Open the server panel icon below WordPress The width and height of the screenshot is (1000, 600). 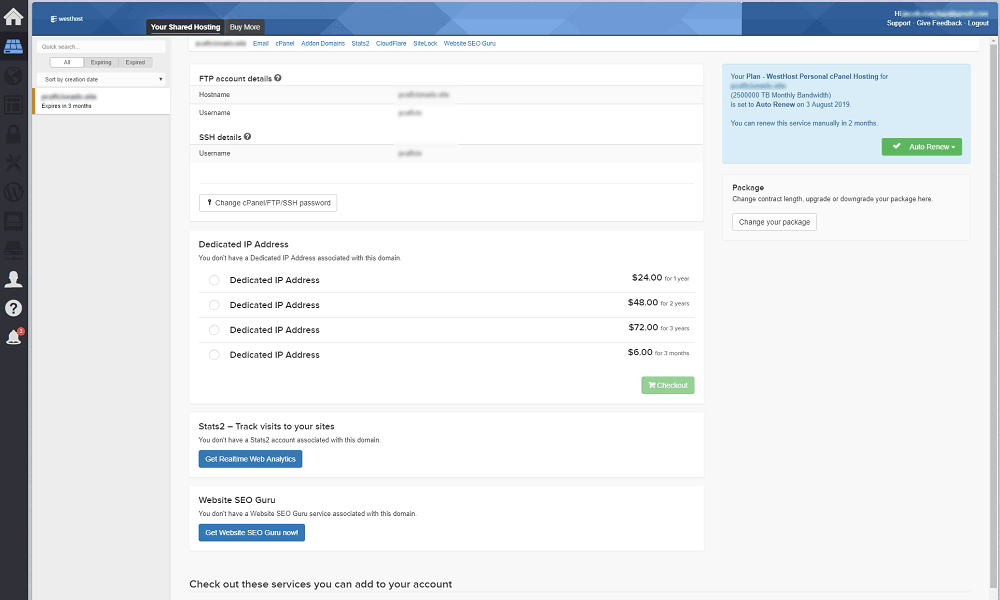(x=13, y=221)
